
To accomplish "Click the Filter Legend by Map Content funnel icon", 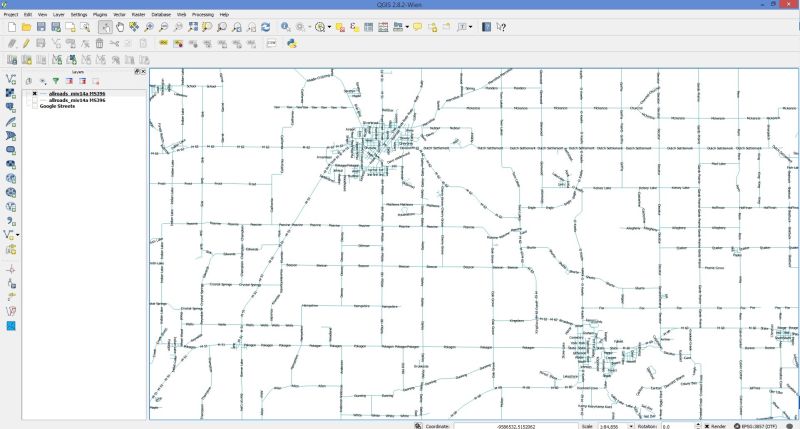I will point(56,81).
